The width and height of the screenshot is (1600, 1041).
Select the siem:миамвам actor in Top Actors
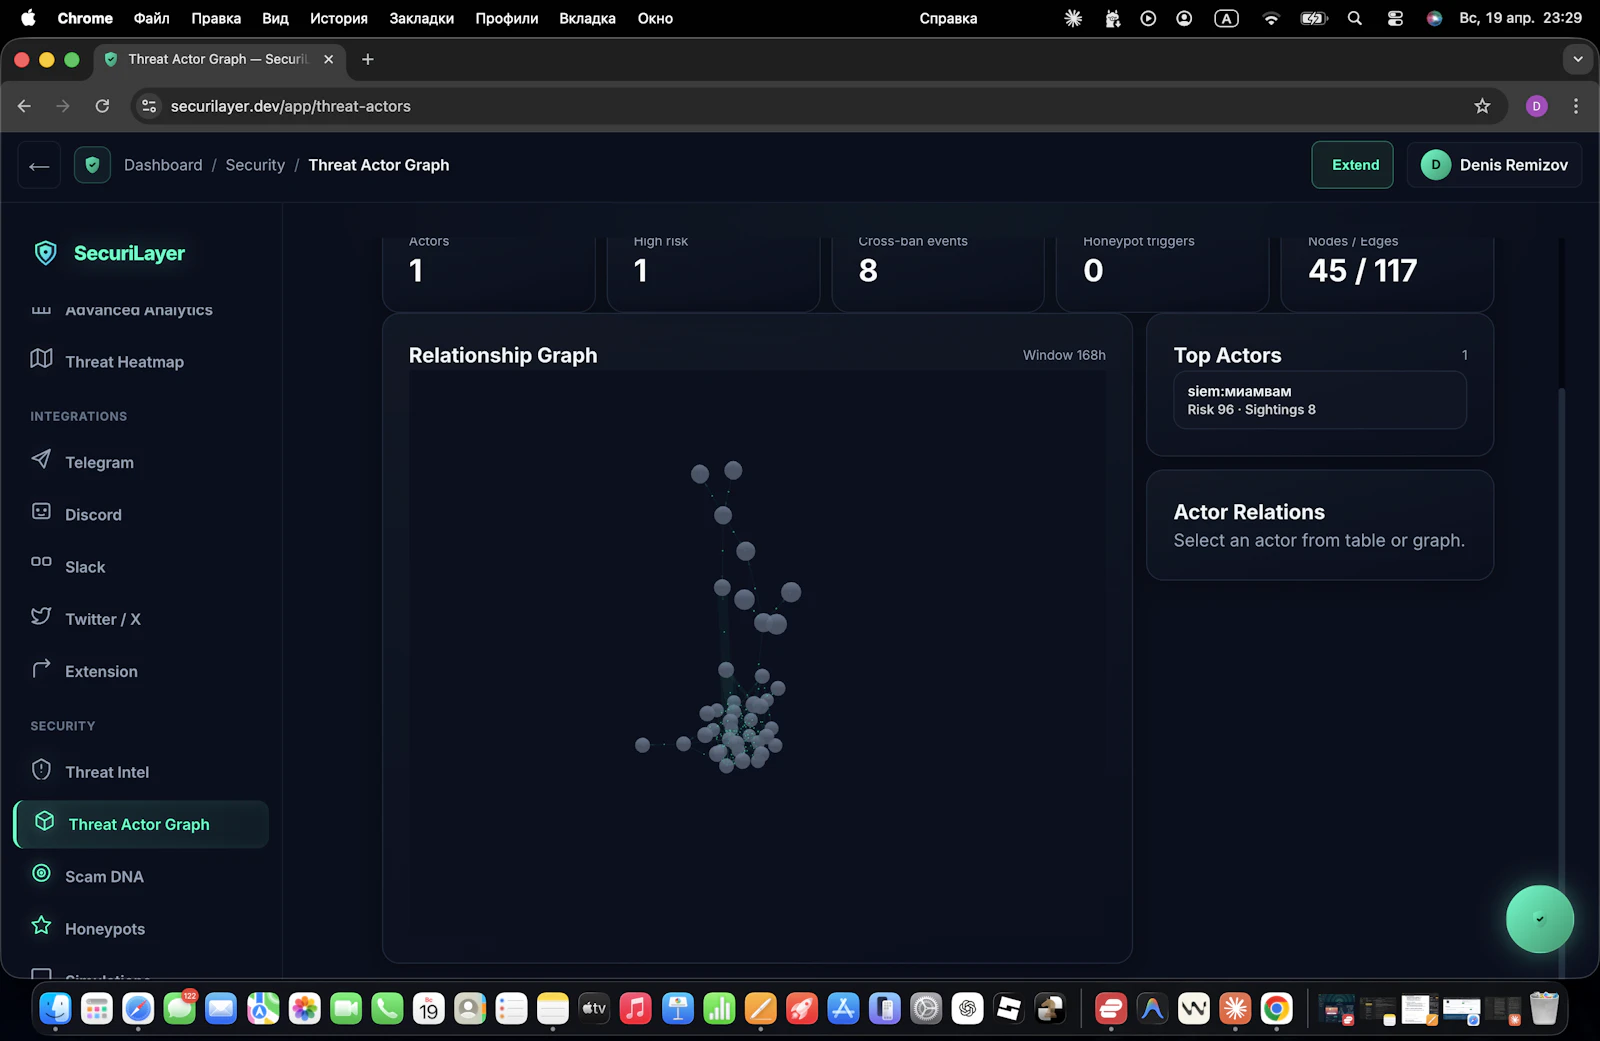point(1319,400)
